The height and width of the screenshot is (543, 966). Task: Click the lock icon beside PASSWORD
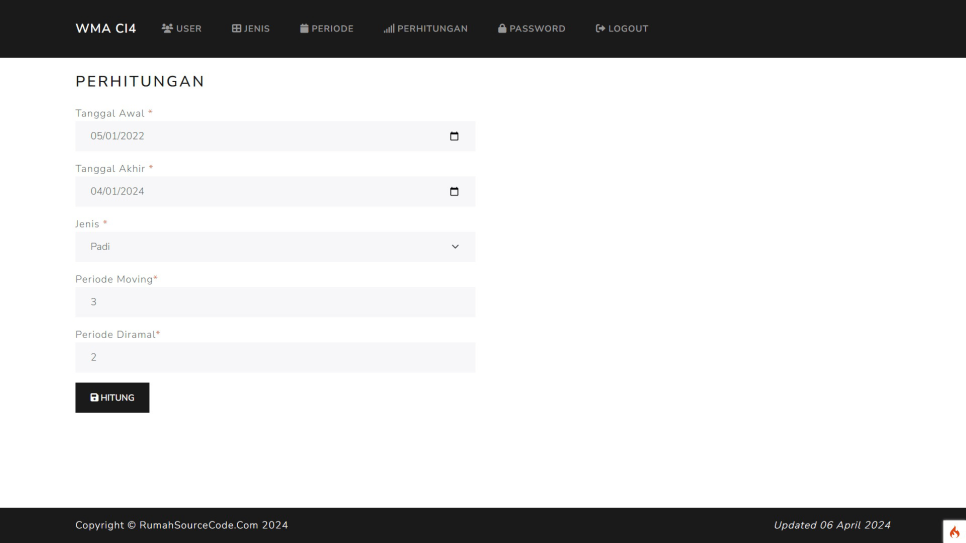[502, 29]
